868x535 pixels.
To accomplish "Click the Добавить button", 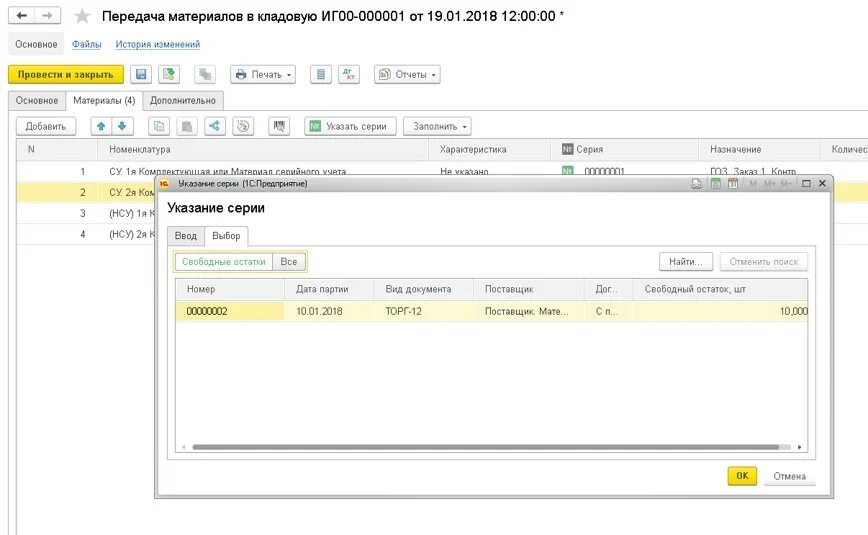I will tap(46, 126).
